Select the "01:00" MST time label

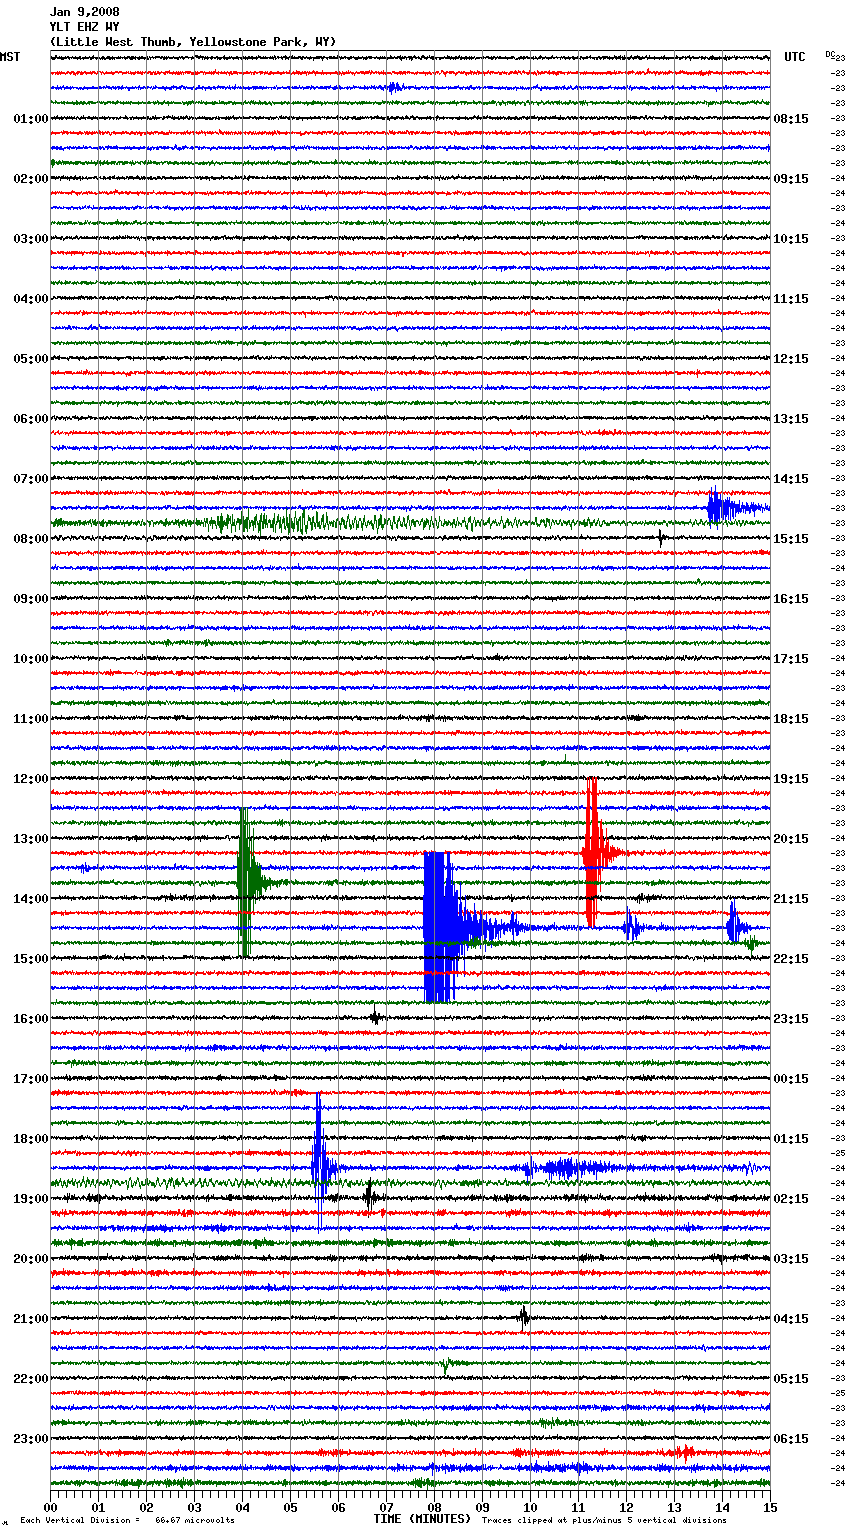(x=30, y=119)
